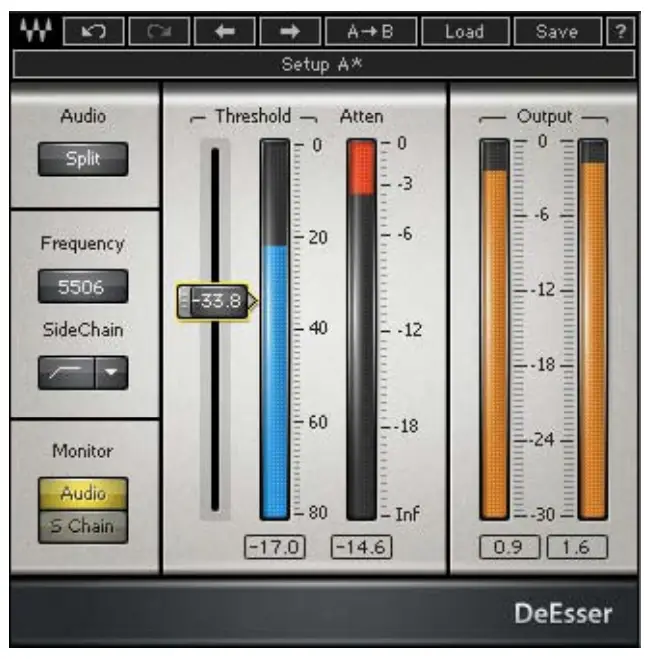Redo the last undone change

click(x=159, y=31)
